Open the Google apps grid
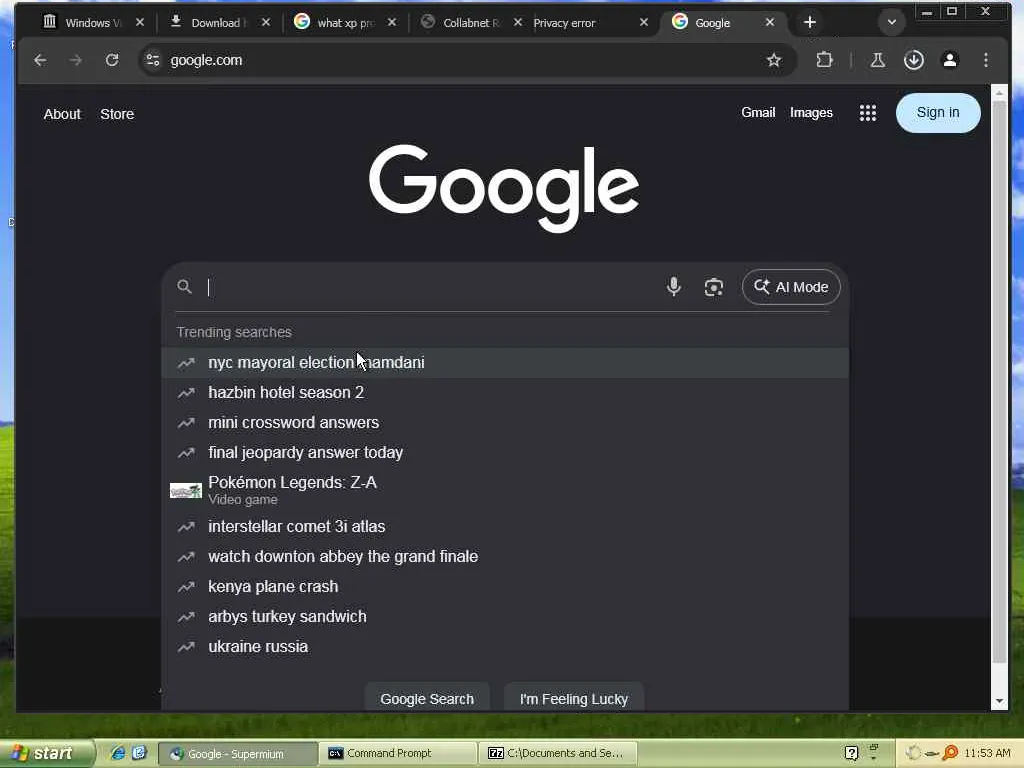This screenshot has width=1024, height=768. point(867,113)
